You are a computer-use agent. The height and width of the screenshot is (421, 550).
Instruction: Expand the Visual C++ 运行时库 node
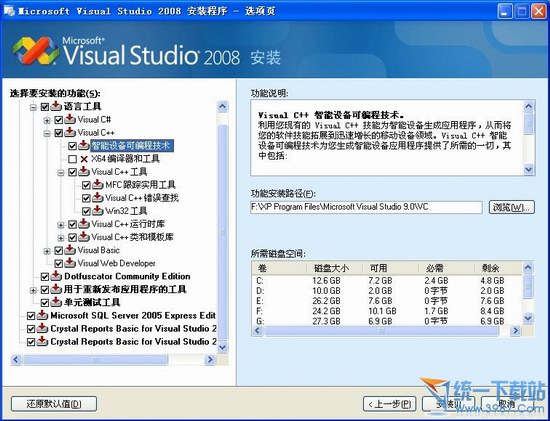click(61, 225)
